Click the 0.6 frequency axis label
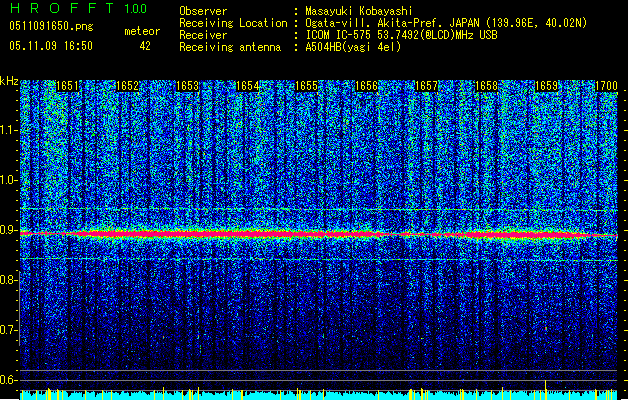Viewport: 629px width, 400px height. (8, 380)
